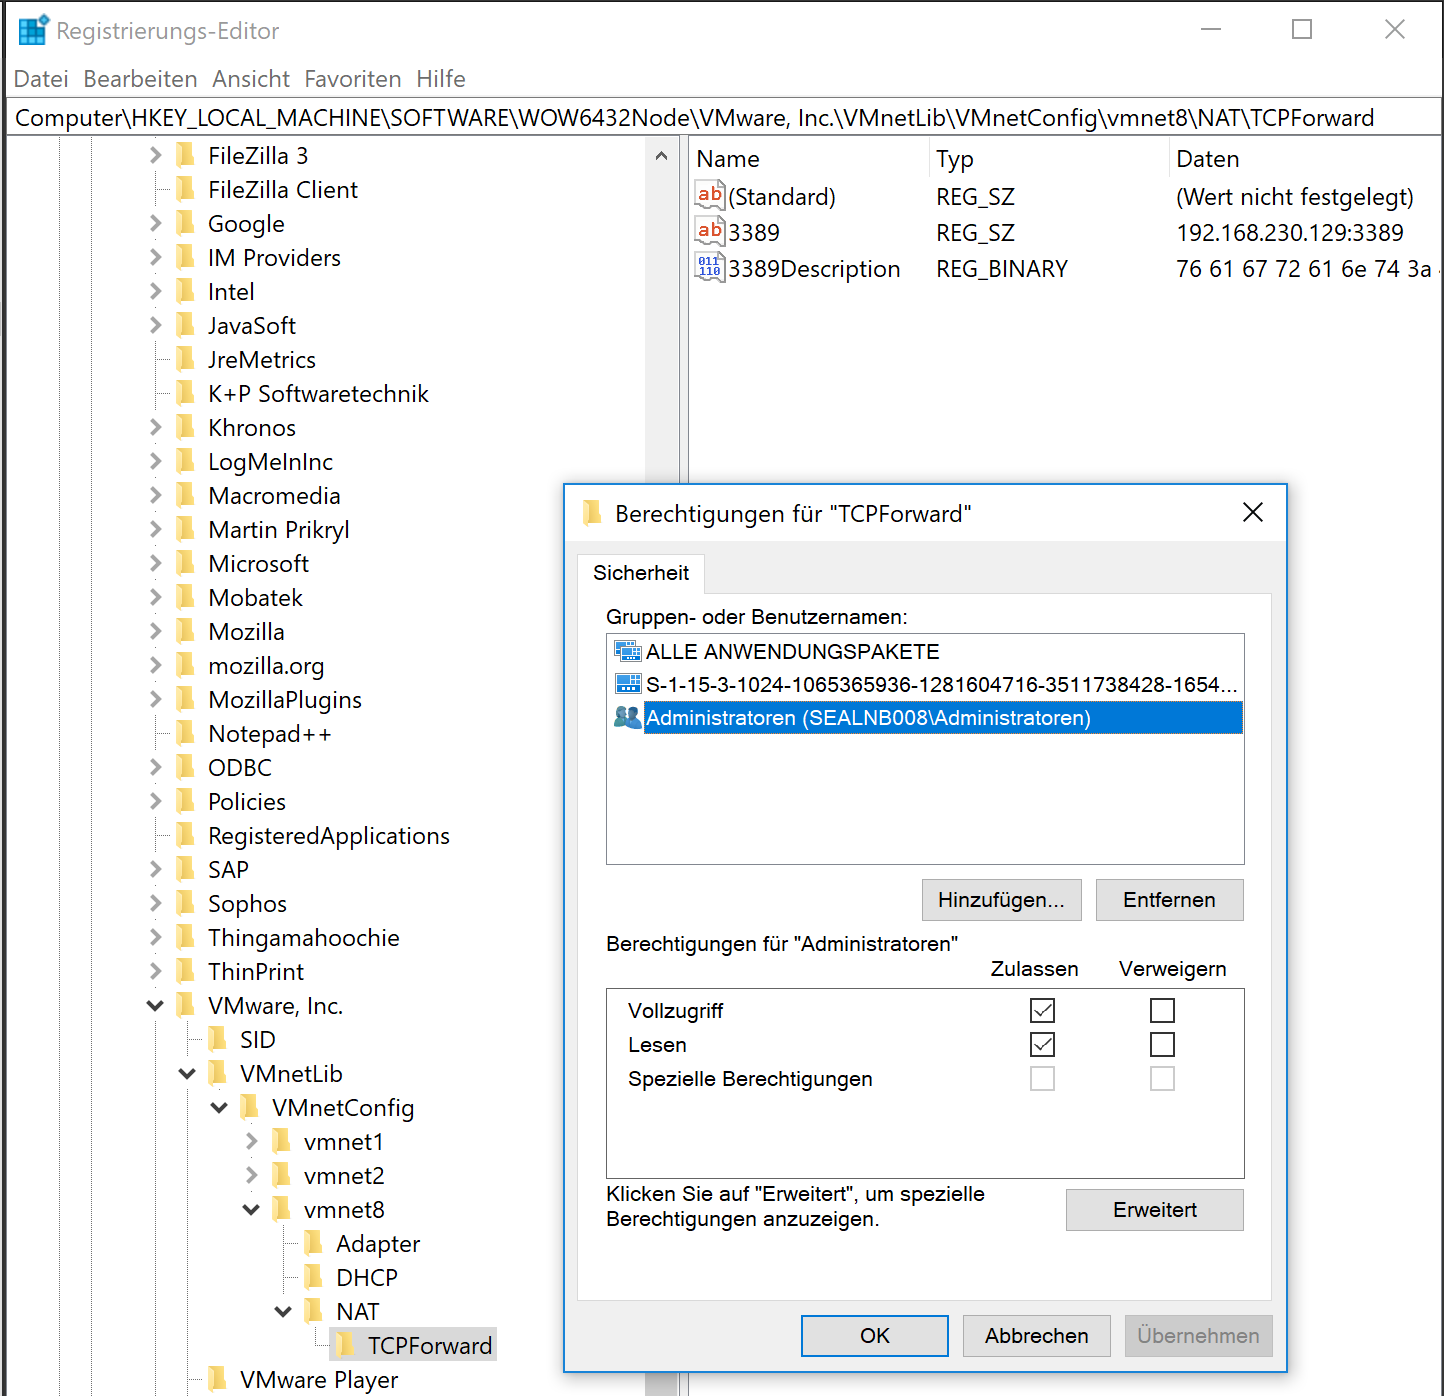
Task: Click the Notepad++ key folder icon
Action: [185, 733]
